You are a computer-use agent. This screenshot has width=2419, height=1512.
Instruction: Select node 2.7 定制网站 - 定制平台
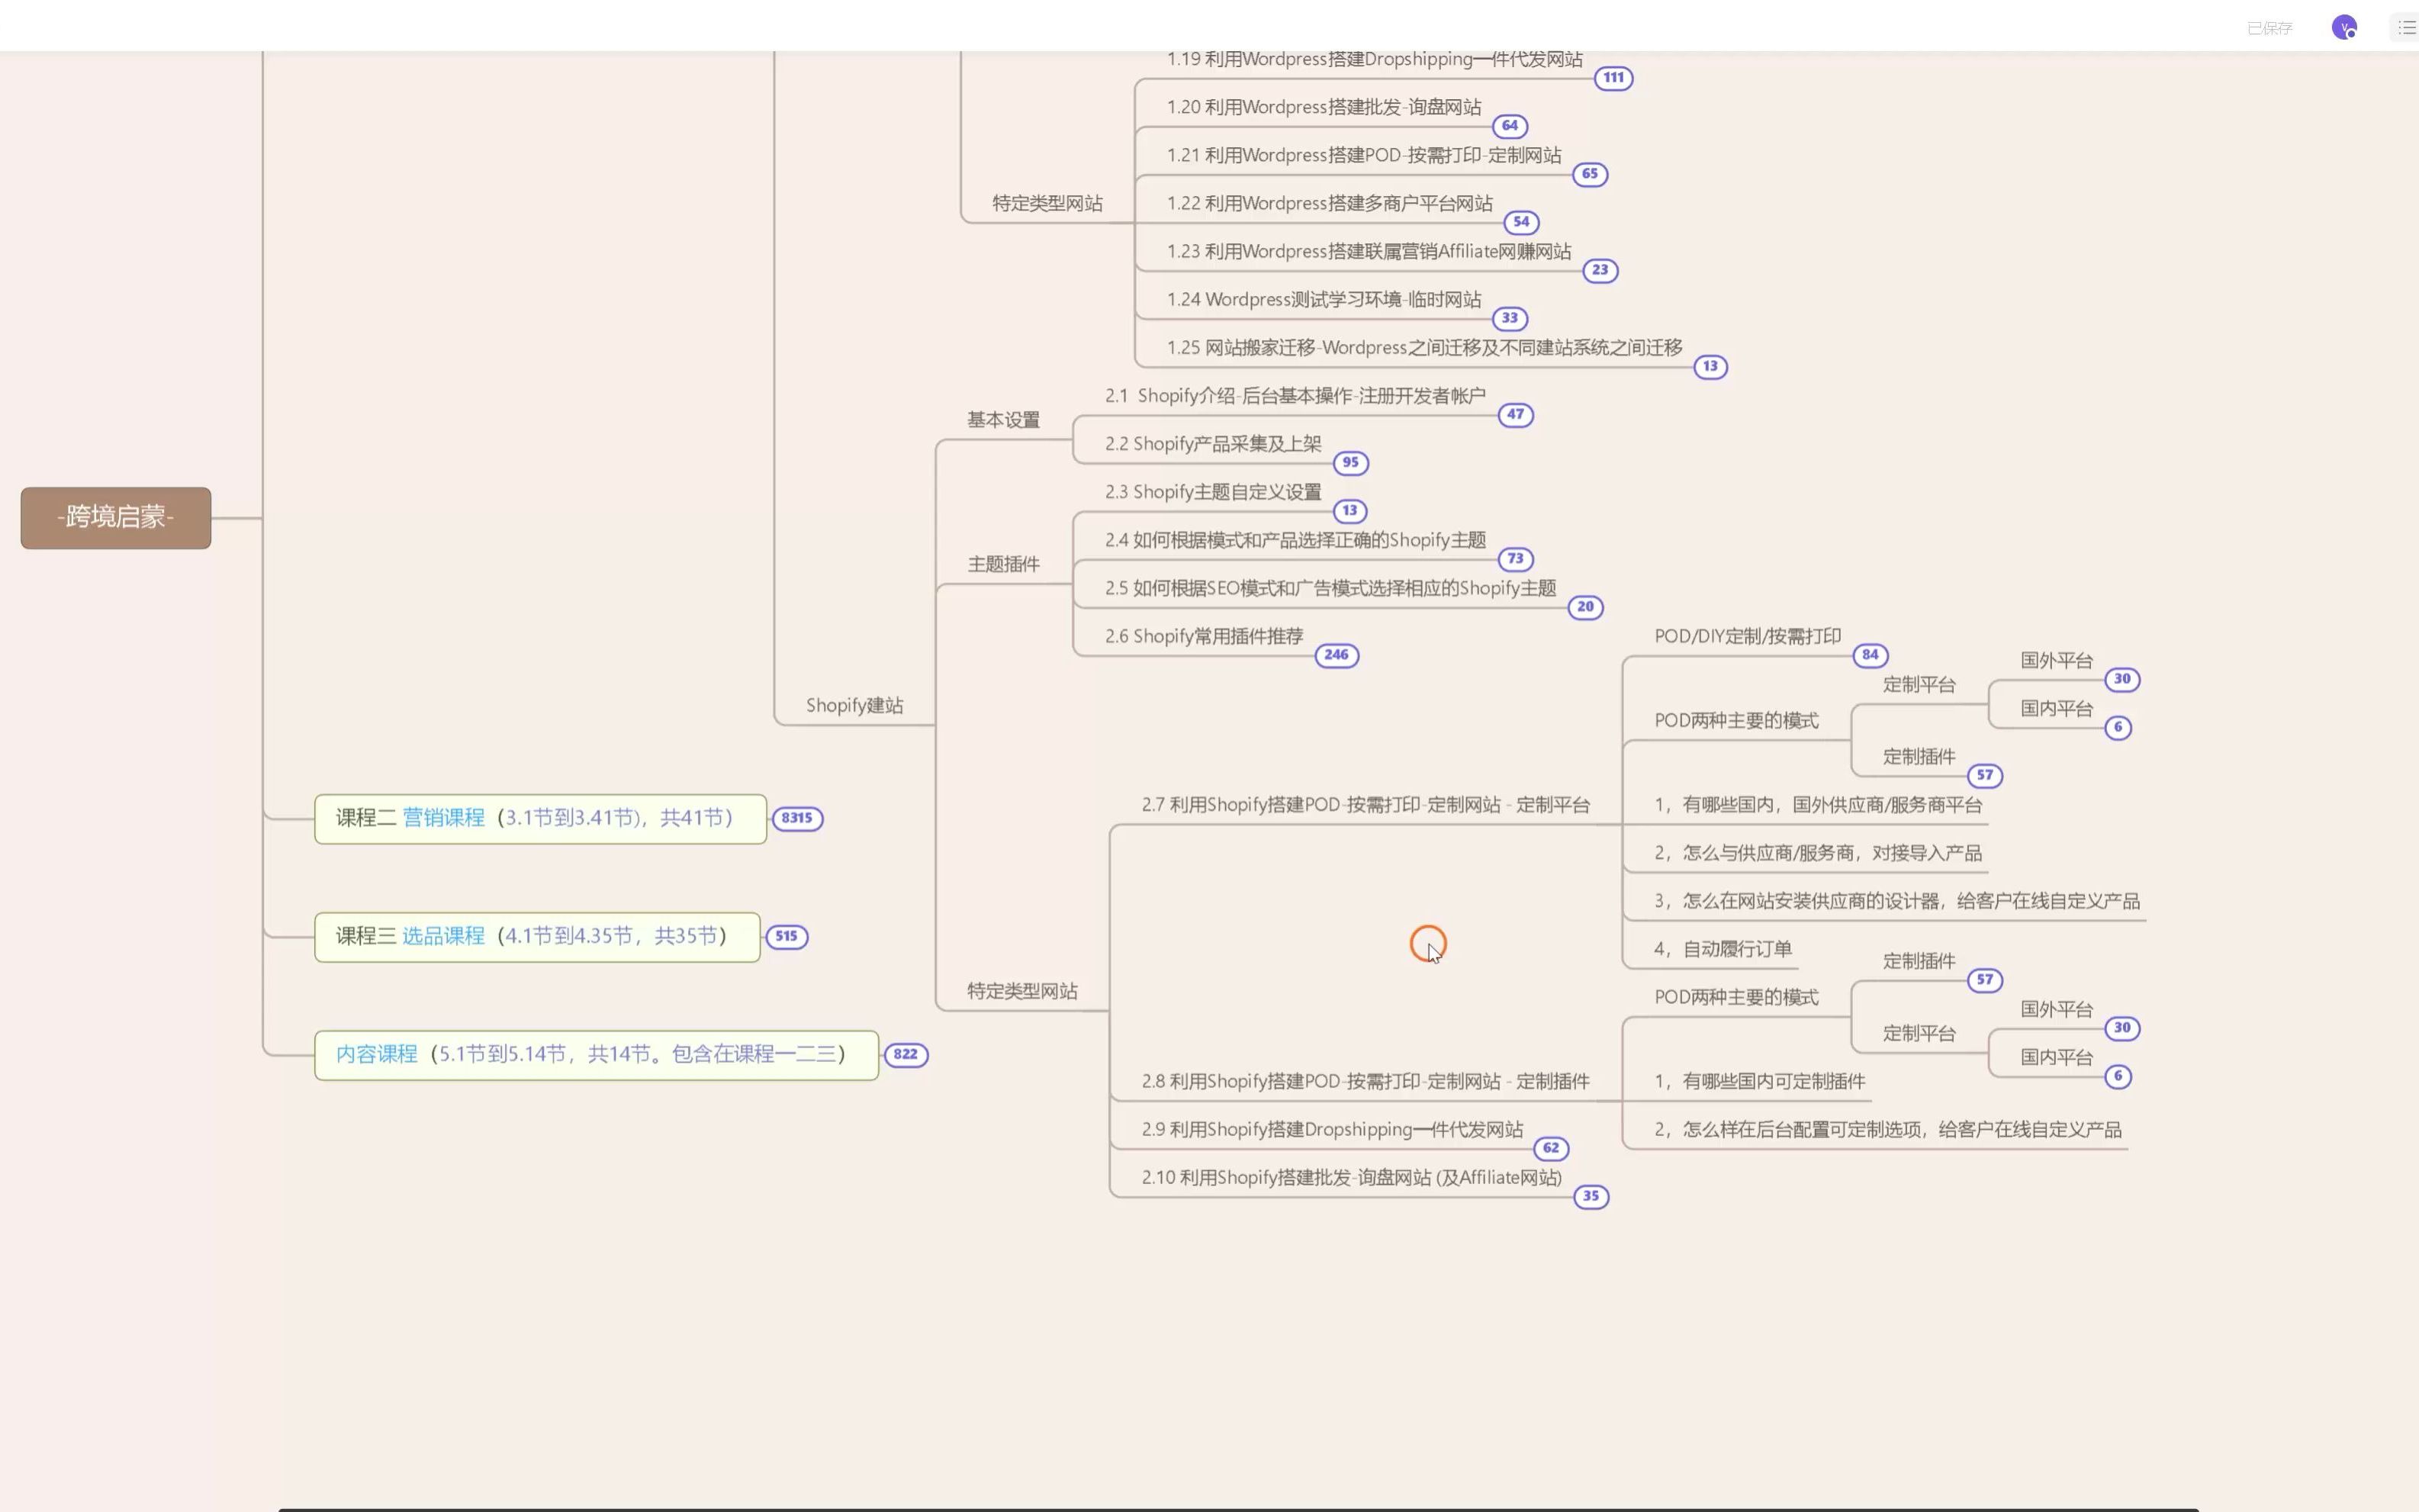click(x=1366, y=804)
